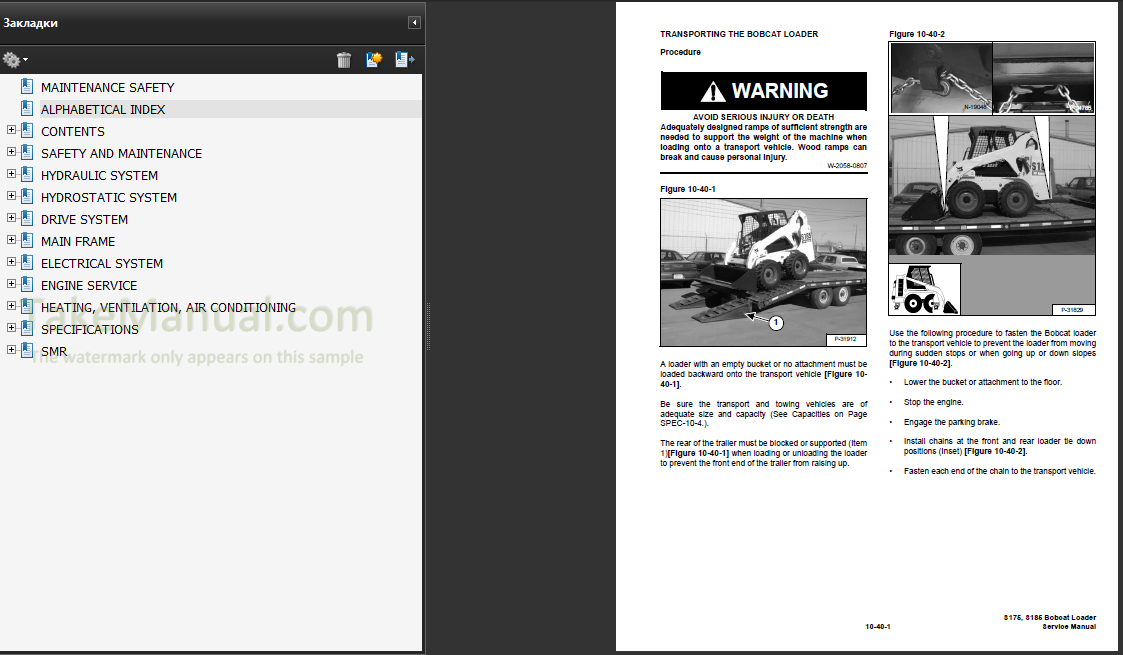Collapse the Закладки bookmarks panel

414,23
